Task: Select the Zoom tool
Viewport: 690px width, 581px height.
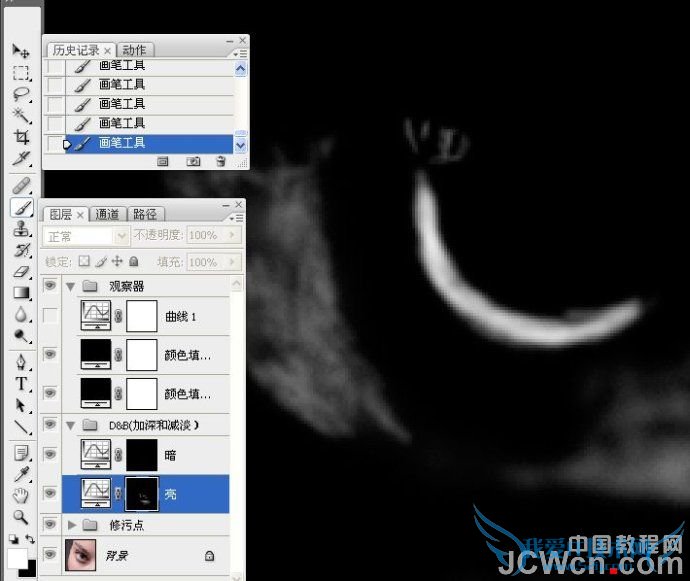Action: coord(21,517)
